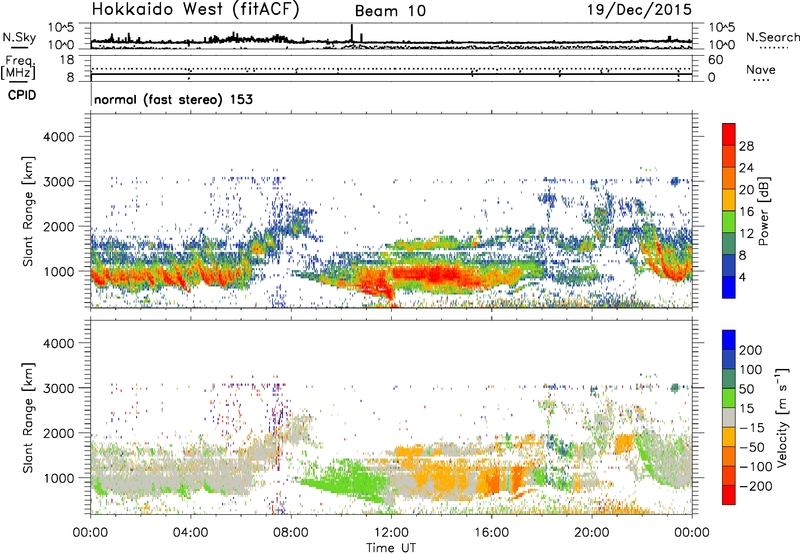Viewport: 800px width, 554px height.
Task: Click the blue top segment of velocity colorbar
Action: tap(729, 340)
